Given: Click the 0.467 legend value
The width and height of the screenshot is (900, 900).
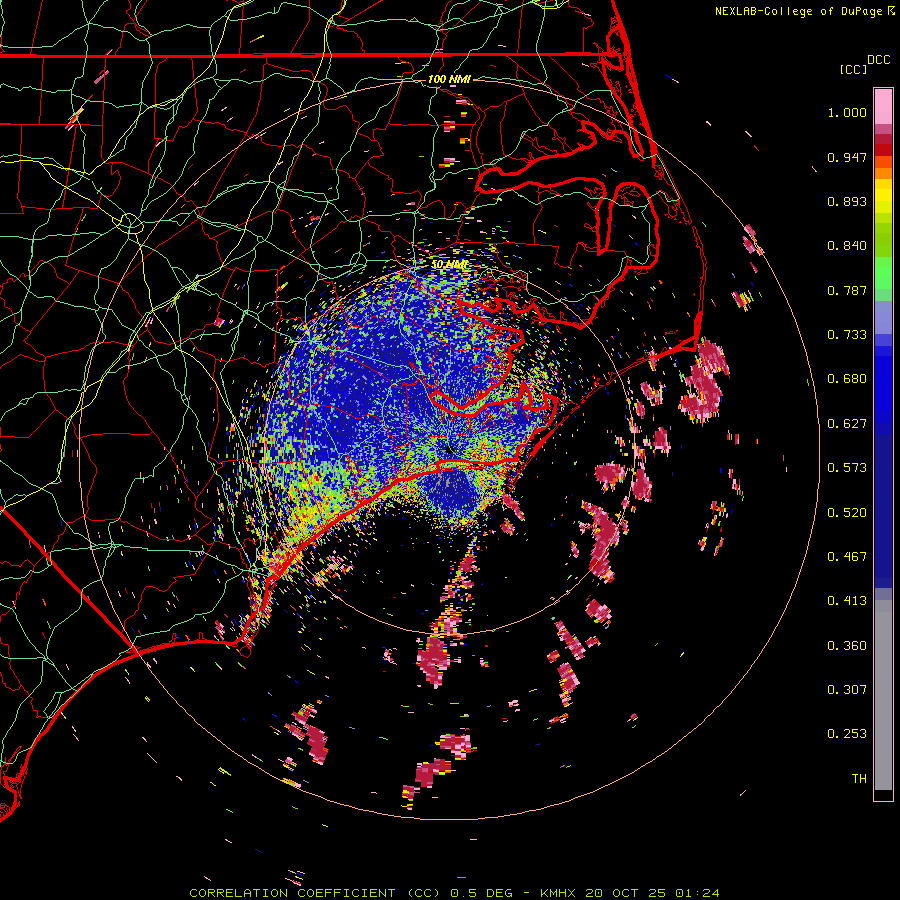Looking at the screenshot, I should click(847, 557).
